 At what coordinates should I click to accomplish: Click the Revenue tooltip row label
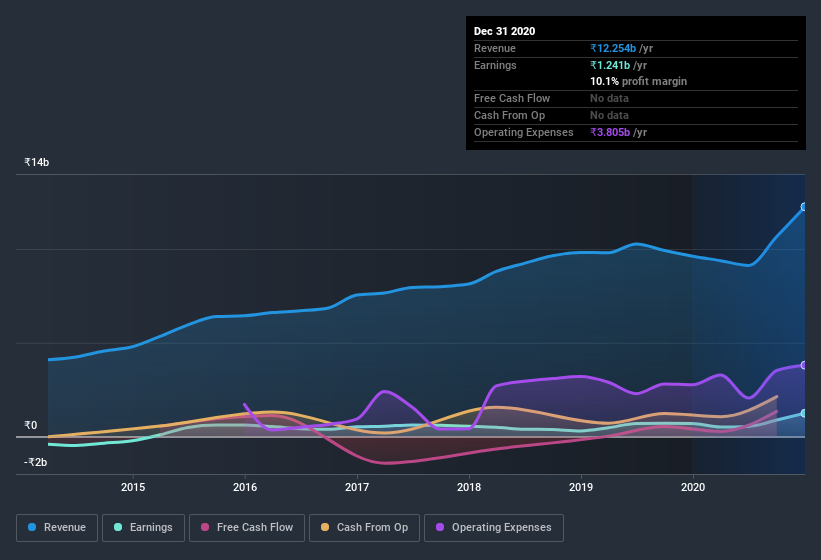(495, 48)
